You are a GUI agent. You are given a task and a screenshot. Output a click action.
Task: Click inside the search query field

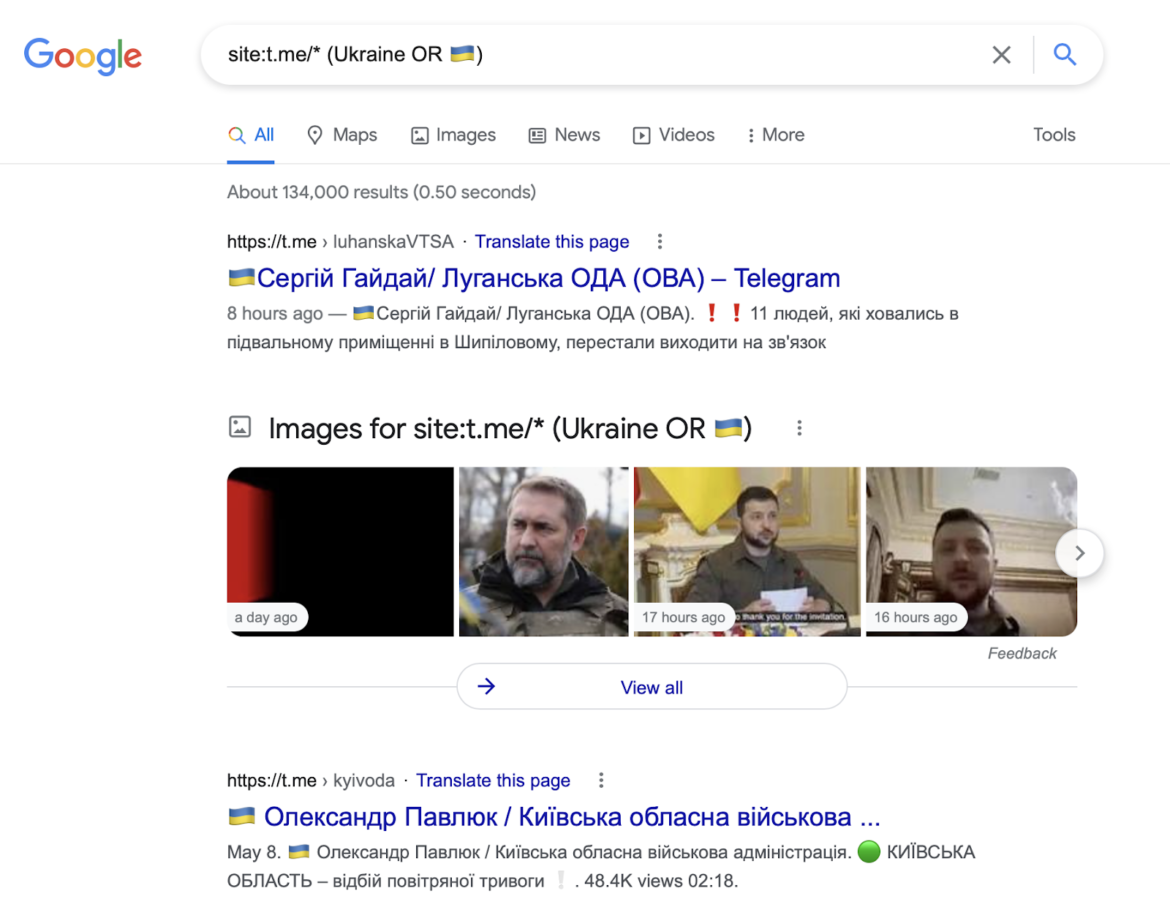point(600,54)
